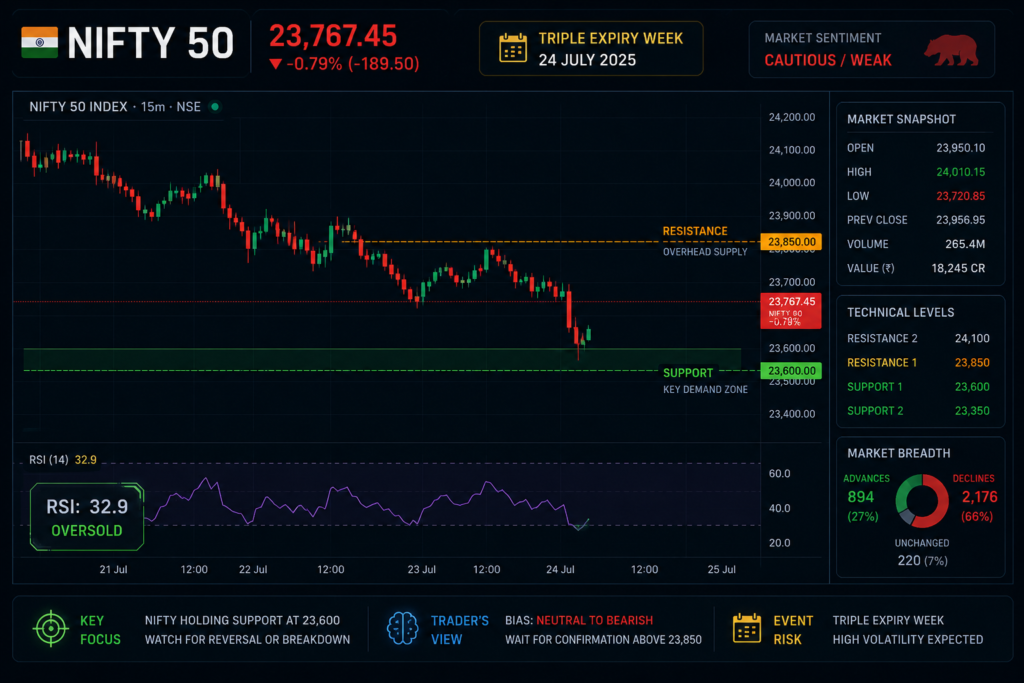Click the Open value 23,950.10
The height and width of the screenshot is (683, 1024).
(x=960, y=148)
